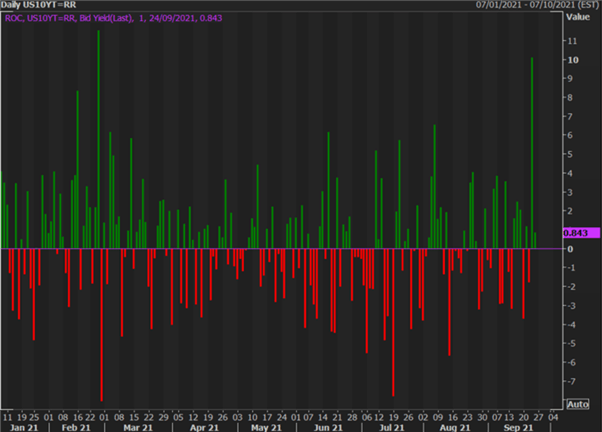Click the Apr 21 month label
The image size is (602, 432).
[x=204, y=427]
